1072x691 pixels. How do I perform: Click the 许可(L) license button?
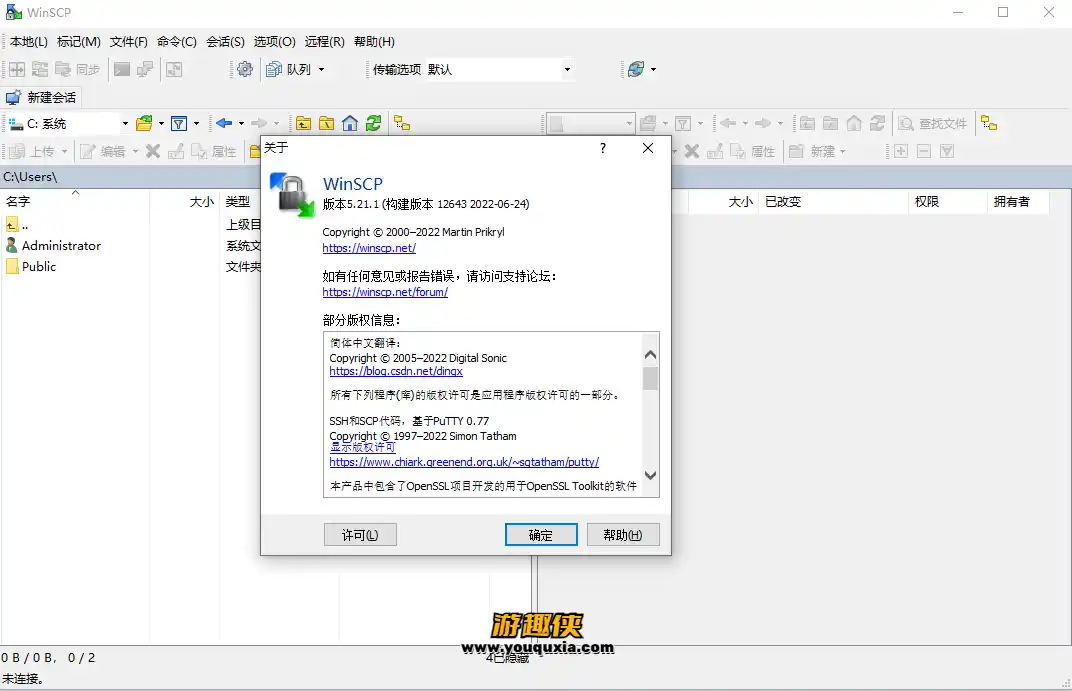(360, 535)
